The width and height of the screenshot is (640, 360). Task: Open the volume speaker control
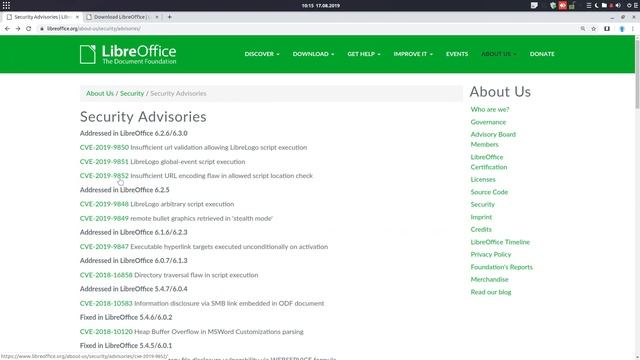point(618,5)
